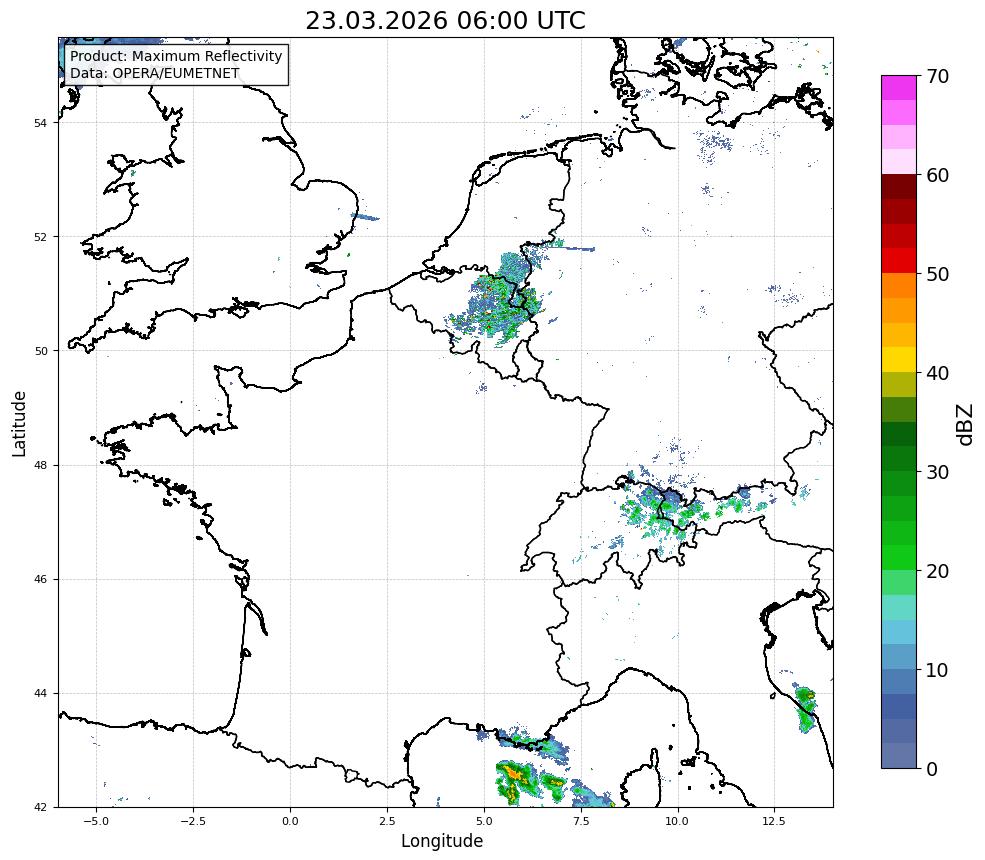Click the longitude tick label "−2.5"
Image resolution: width=985 pixels, height=860 pixels.
(x=193, y=821)
